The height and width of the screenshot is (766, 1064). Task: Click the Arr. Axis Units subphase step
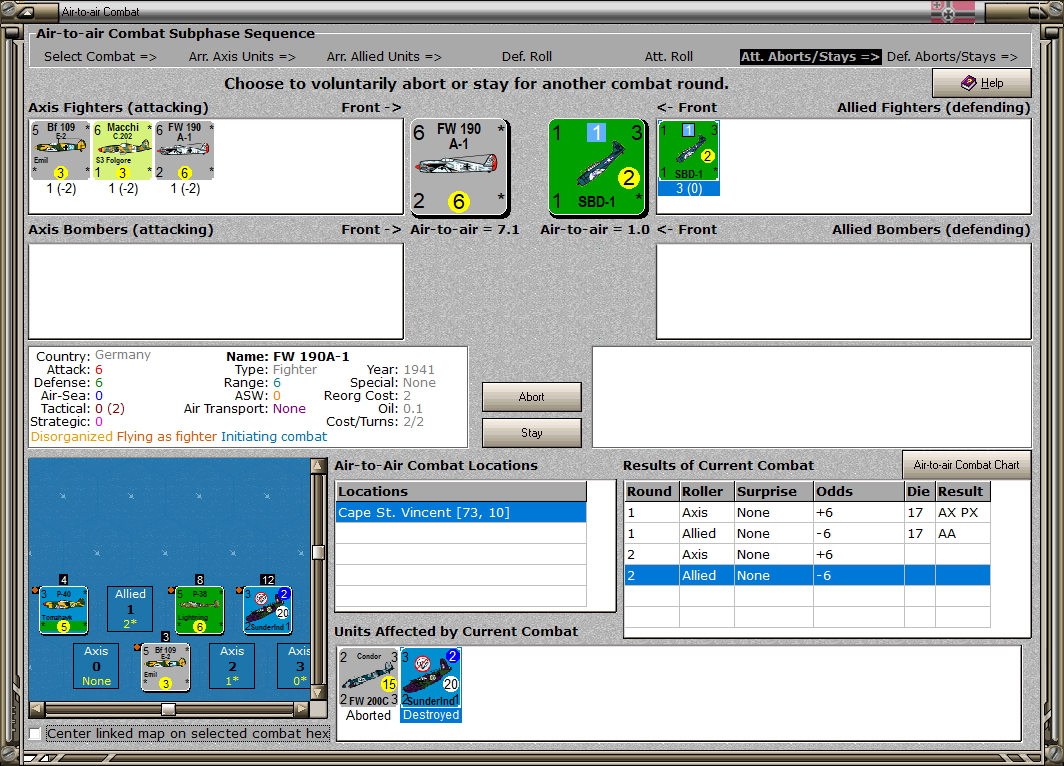click(x=242, y=57)
